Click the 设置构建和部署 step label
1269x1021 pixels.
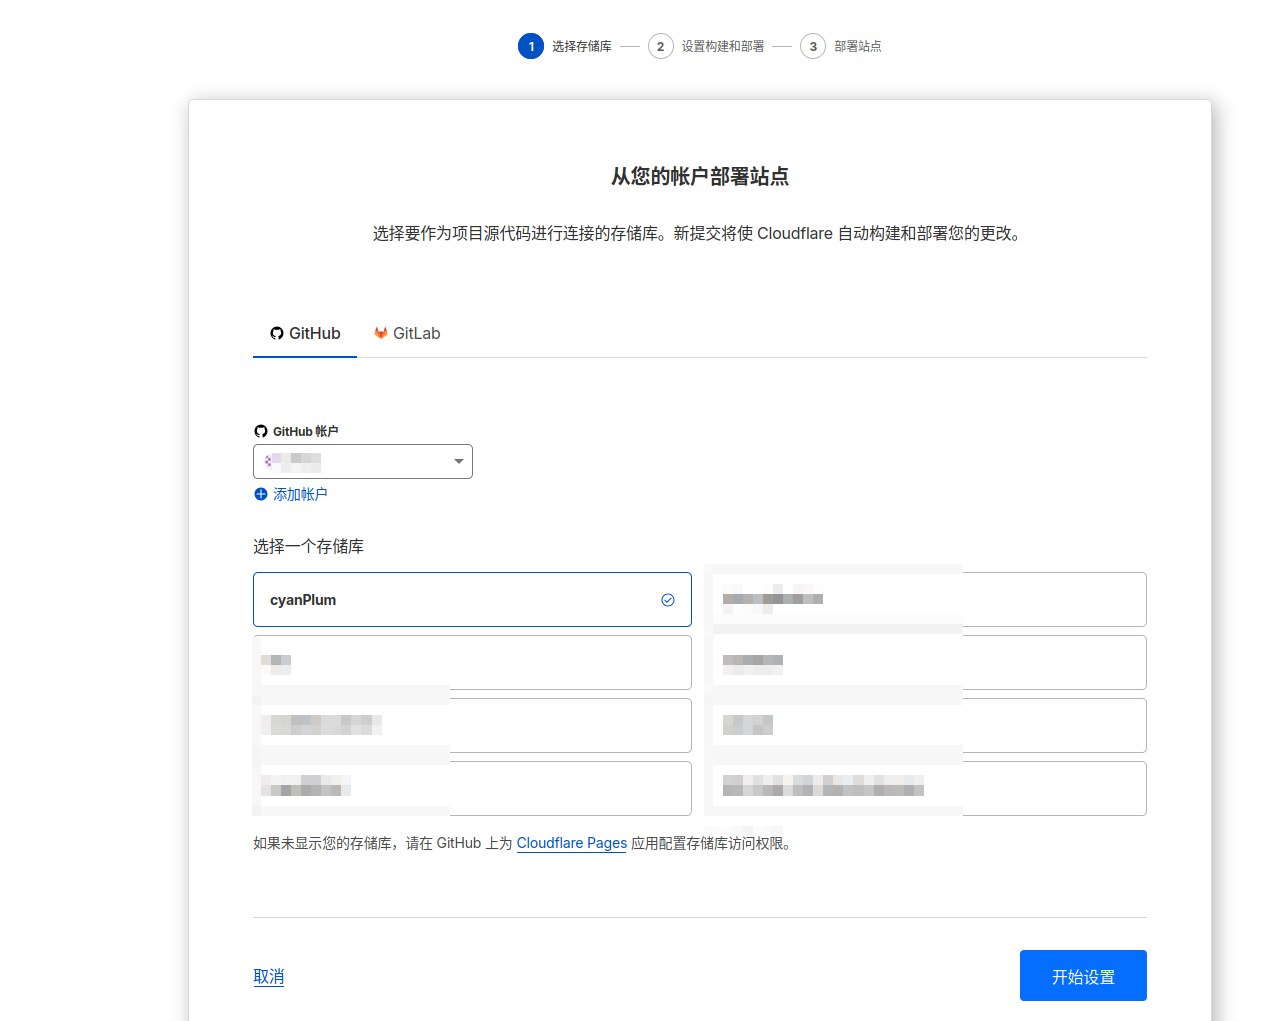(x=723, y=46)
